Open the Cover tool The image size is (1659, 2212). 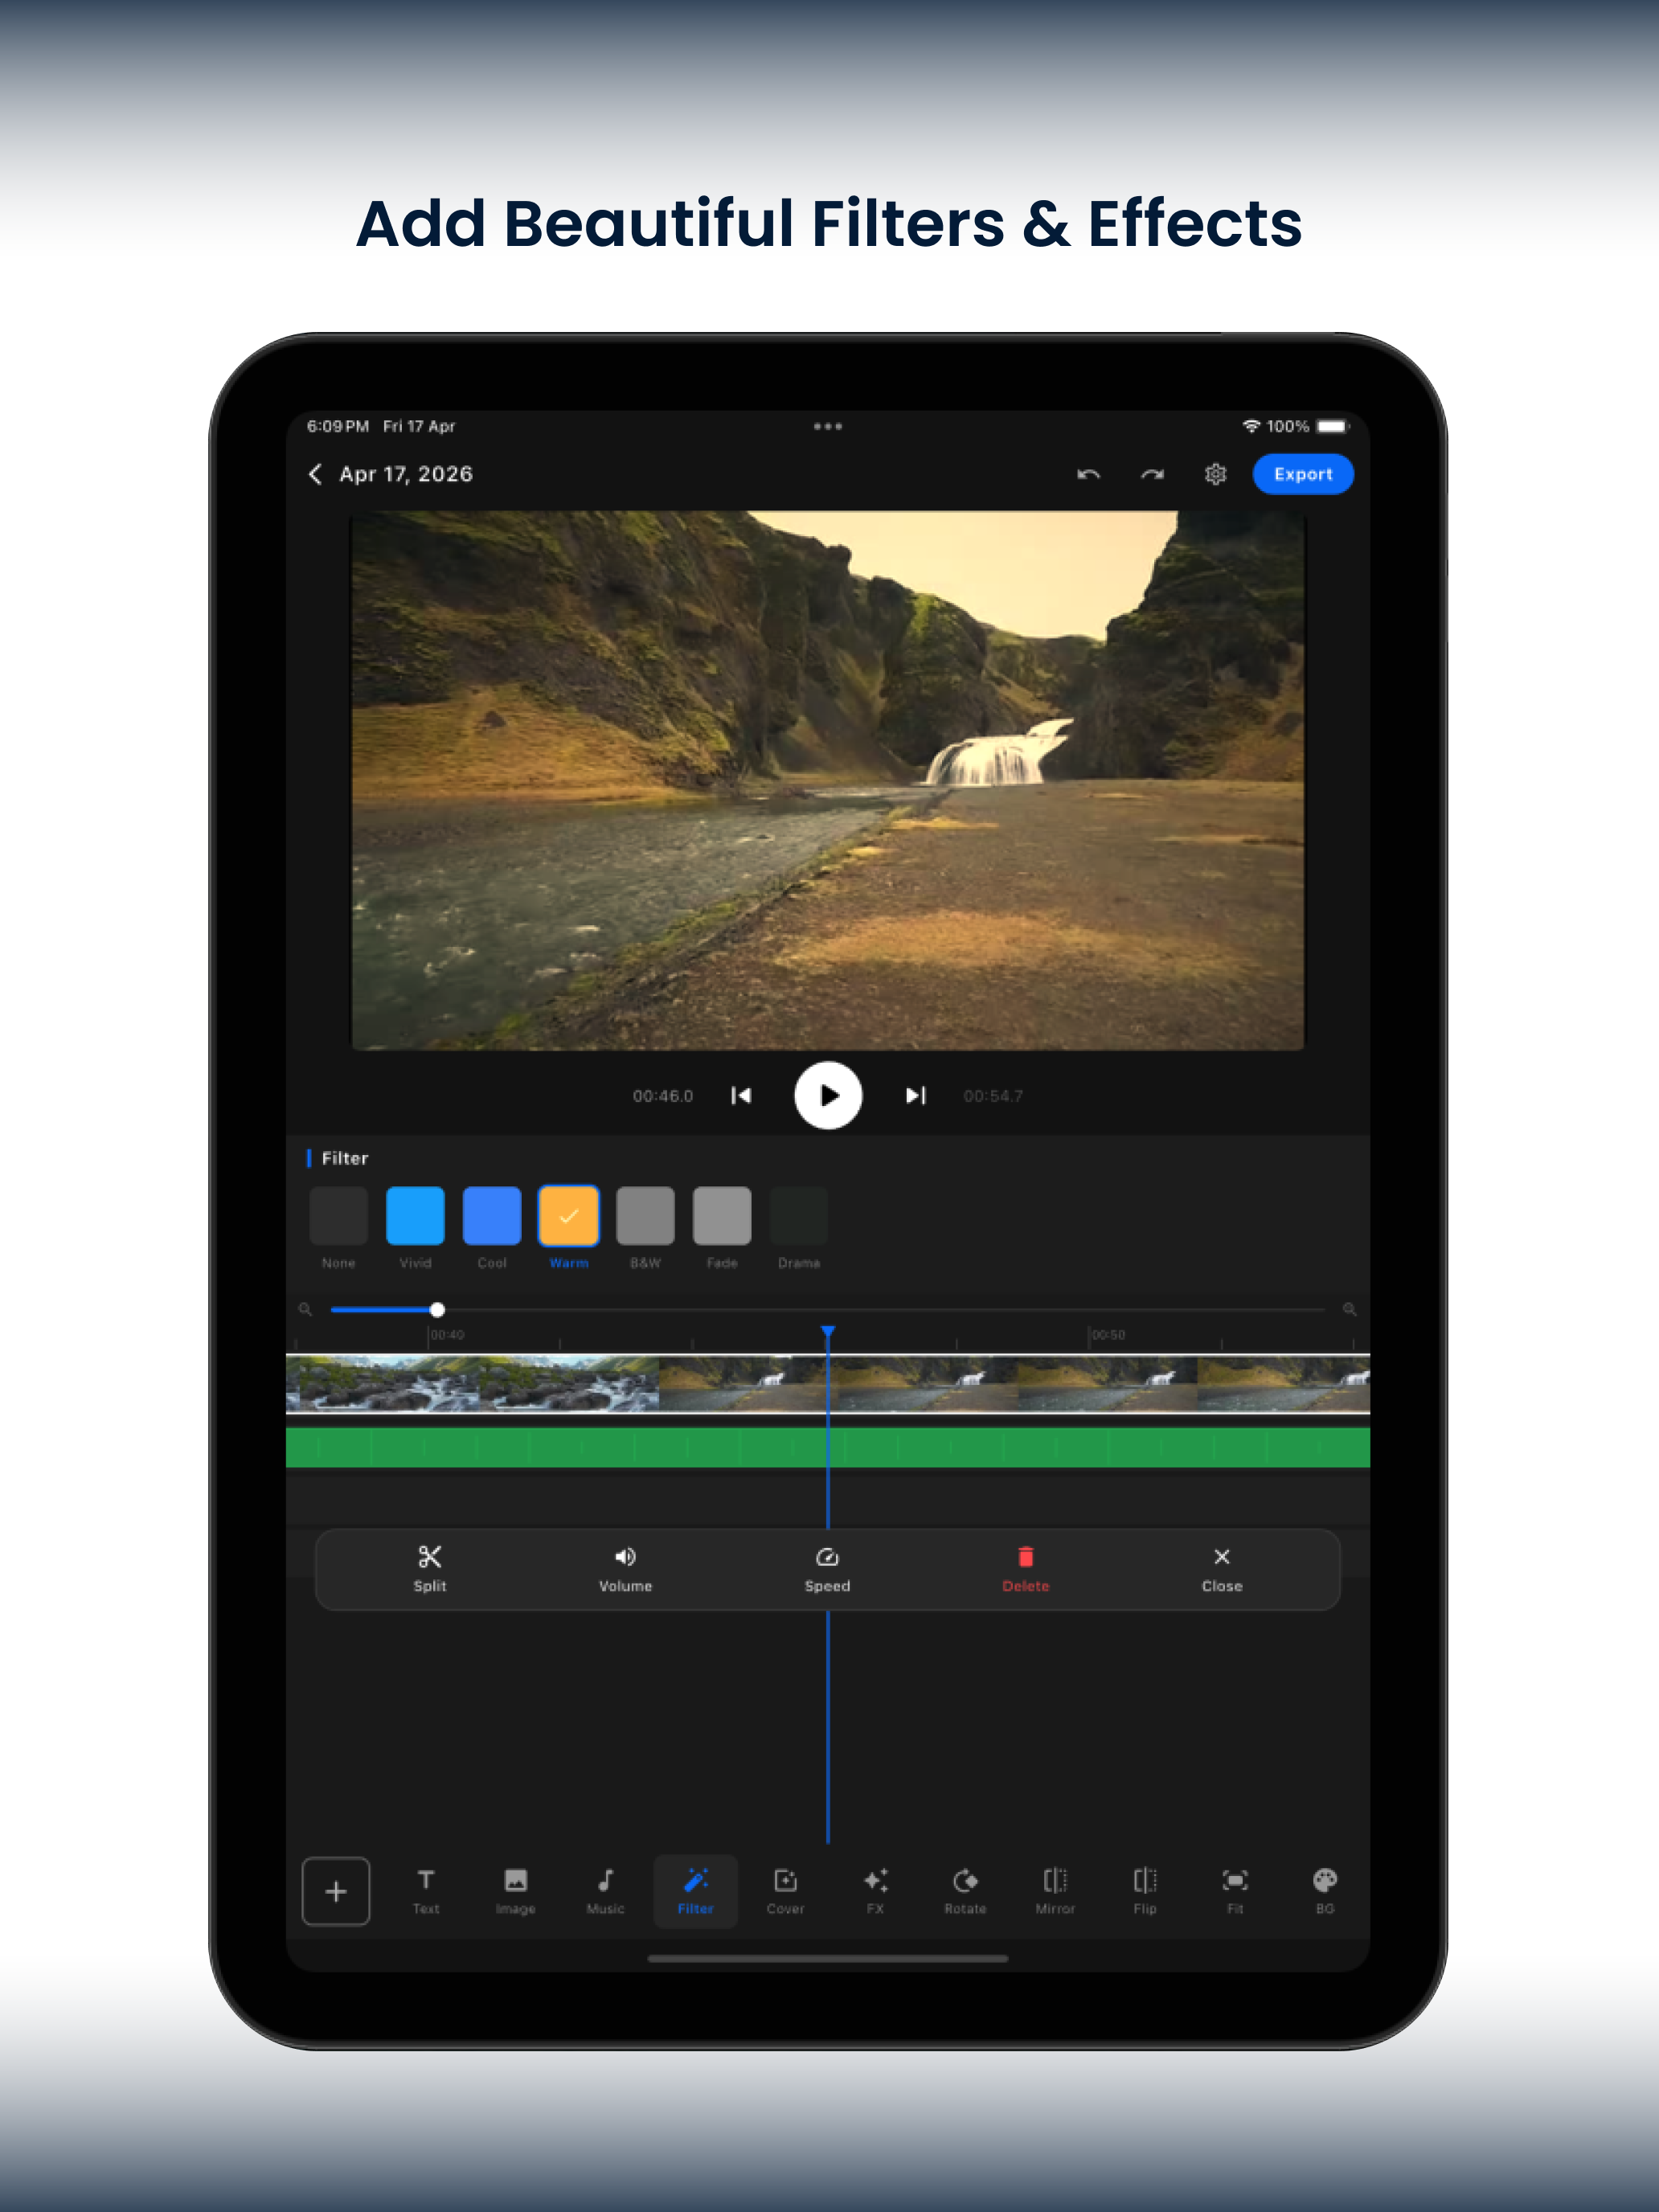[x=785, y=1891]
